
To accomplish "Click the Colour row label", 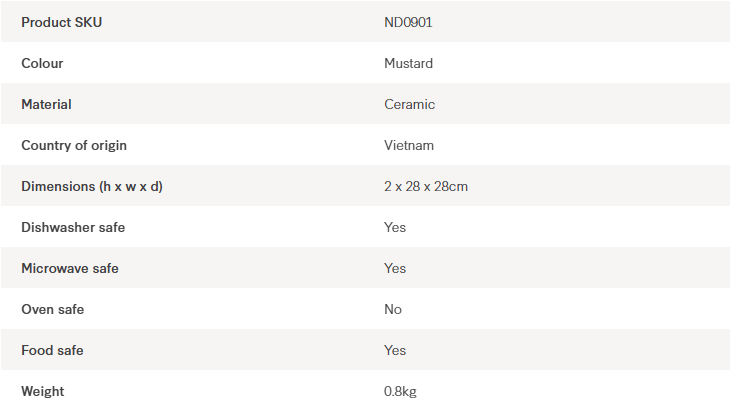I will (42, 63).
